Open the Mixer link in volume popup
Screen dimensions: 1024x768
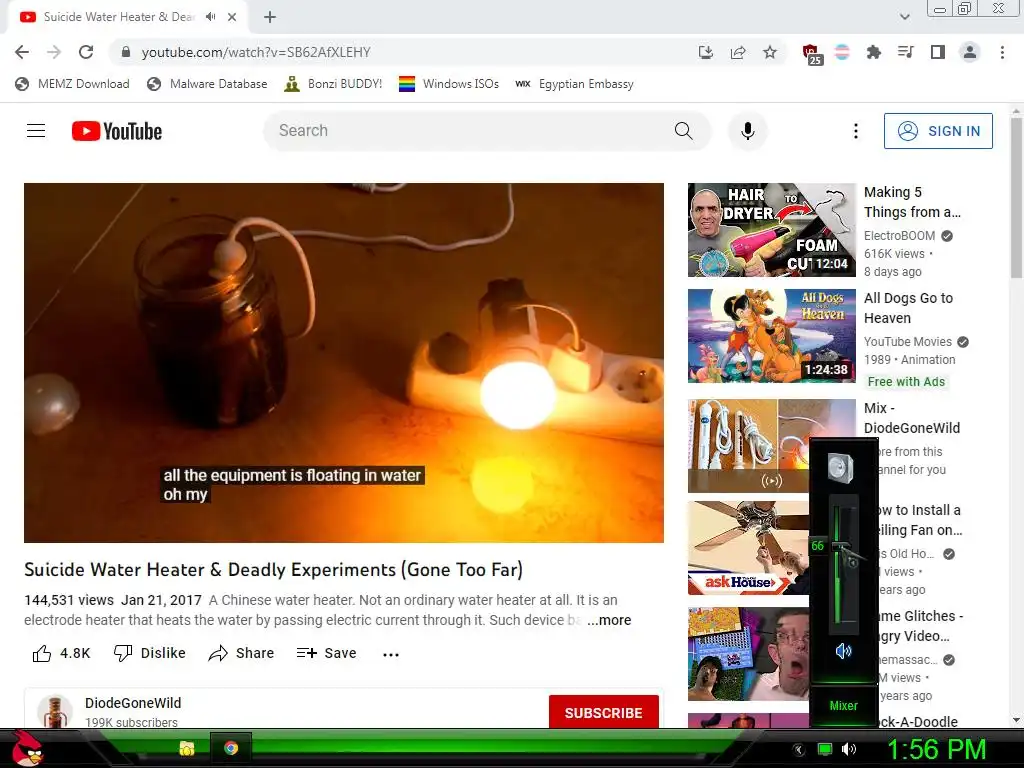(x=843, y=705)
